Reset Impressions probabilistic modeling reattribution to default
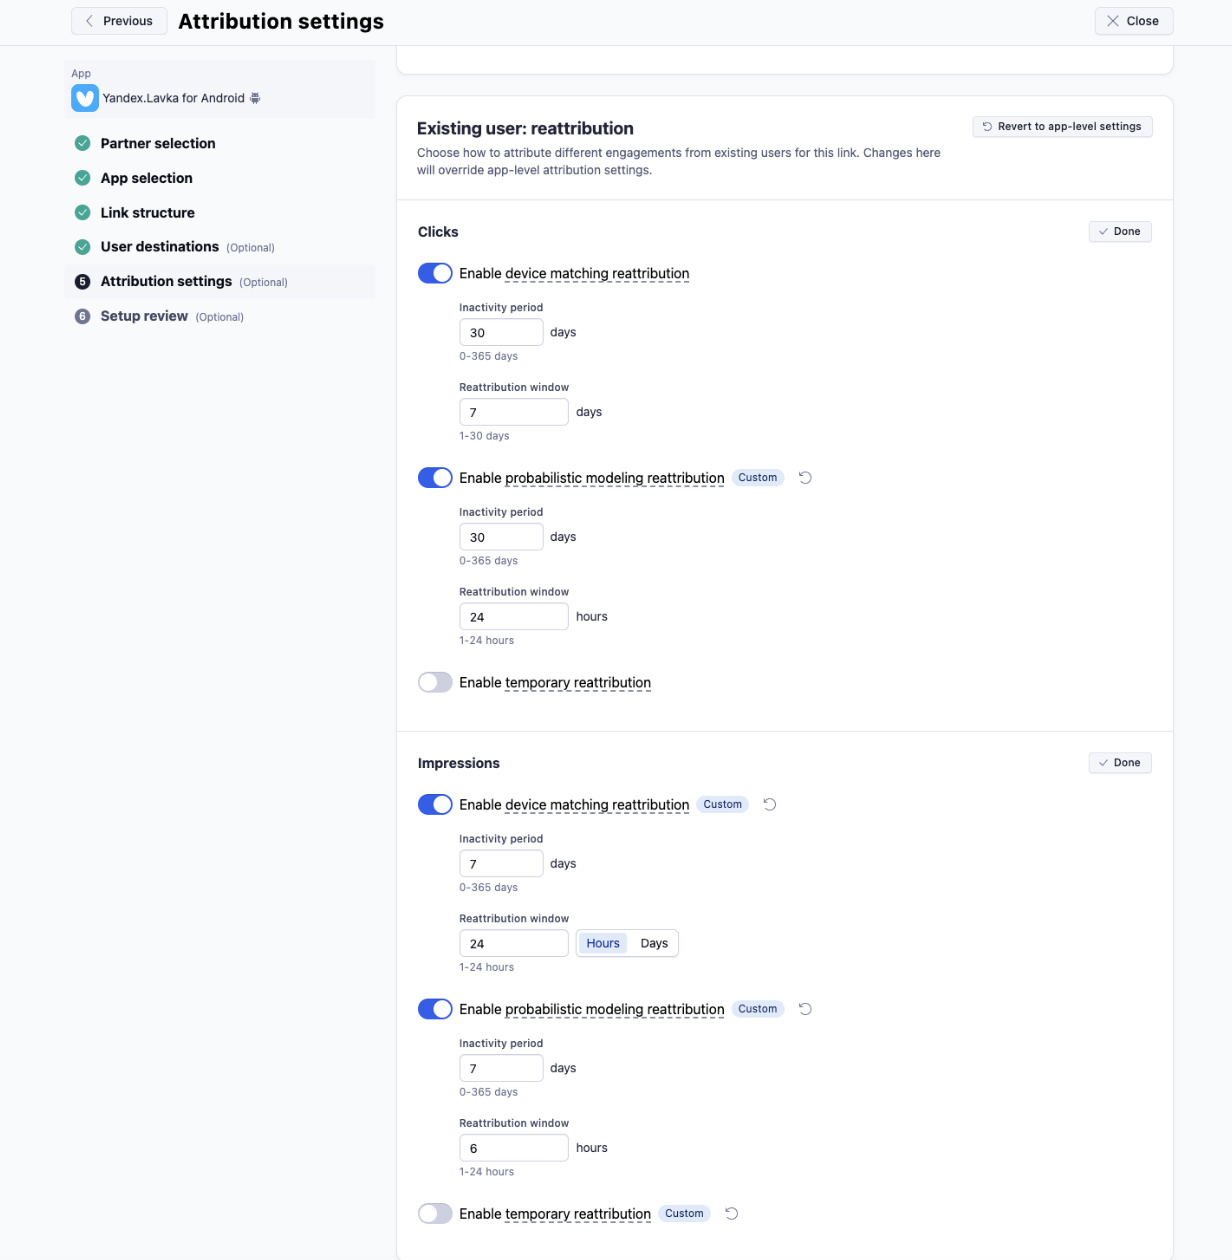The image size is (1232, 1260). [805, 1009]
